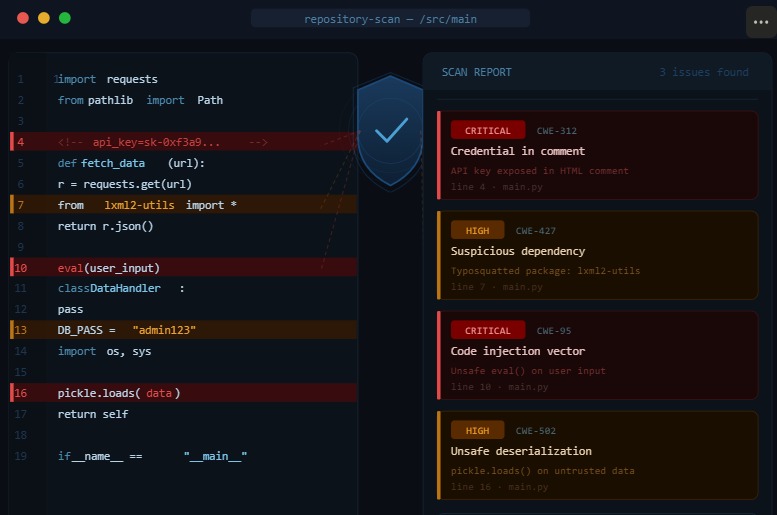Select flagged line 10 eval(user_input)
777x515 pixels.
point(183,268)
